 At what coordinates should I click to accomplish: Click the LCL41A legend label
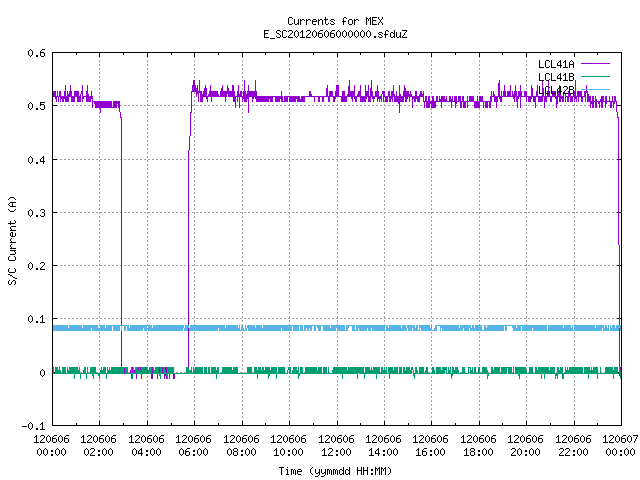click(556, 64)
